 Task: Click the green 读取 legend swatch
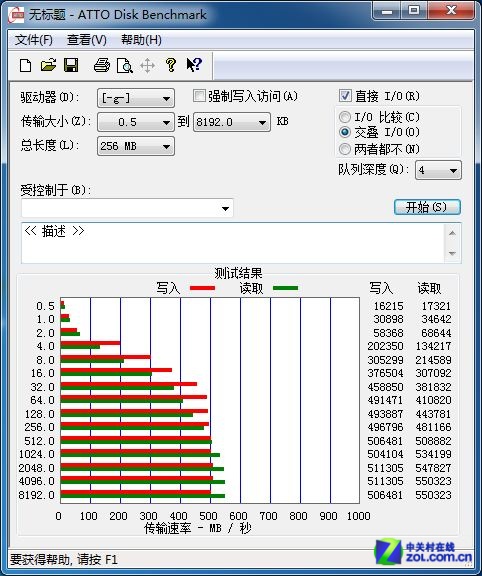coord(285,288)
